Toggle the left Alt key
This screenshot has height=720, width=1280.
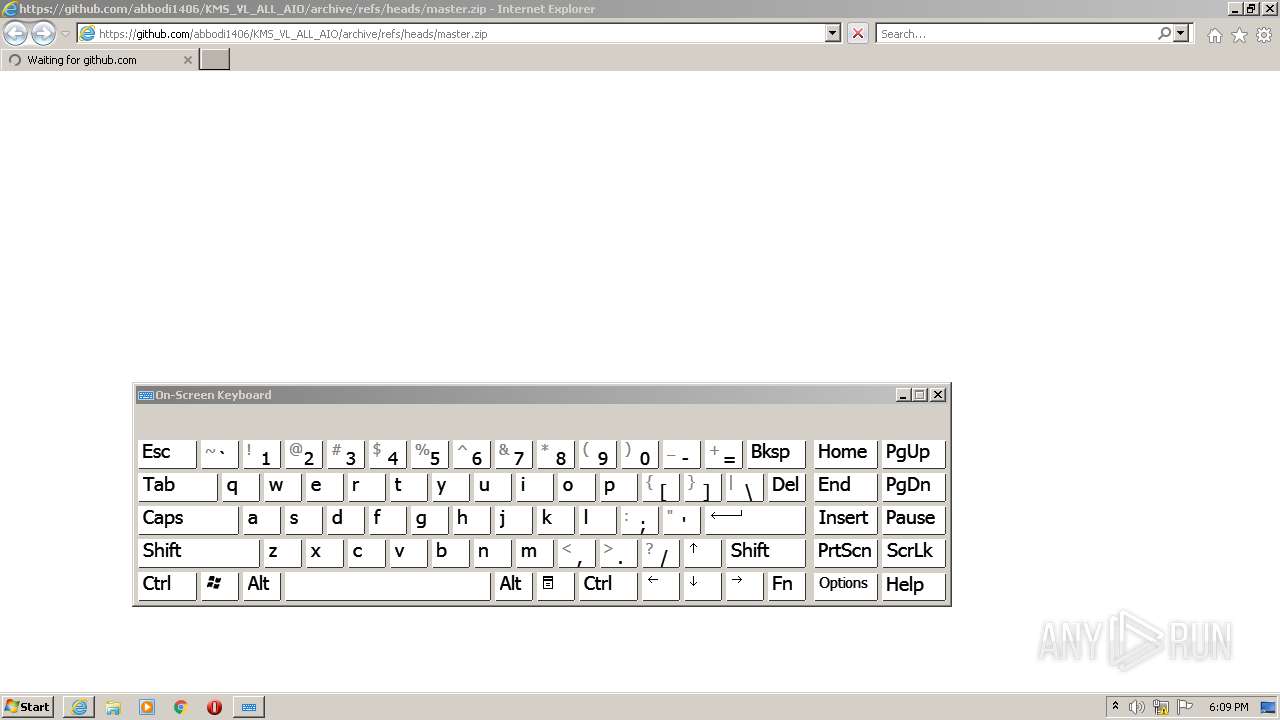pyautogui.click(x=262, y=585)
